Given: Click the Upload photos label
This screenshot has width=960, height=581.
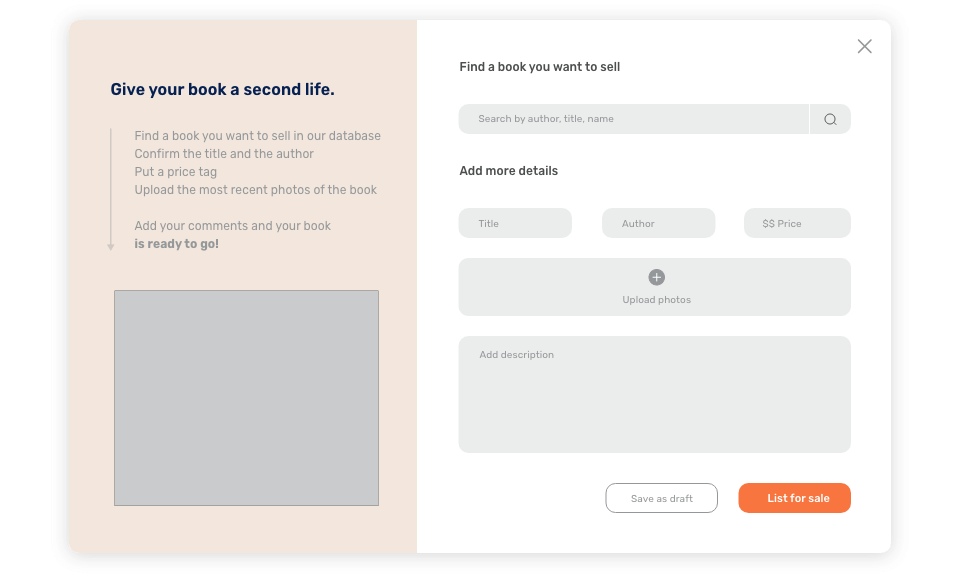Looking at the screenshot, I should pos(656,300).
